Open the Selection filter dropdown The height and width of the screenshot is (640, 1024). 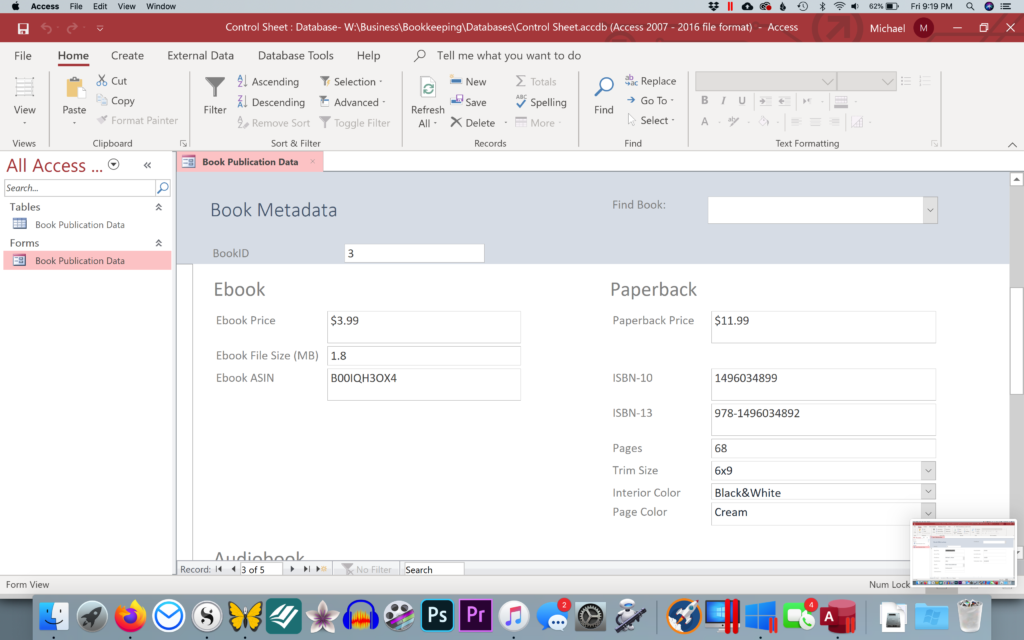tap(351, 82)
